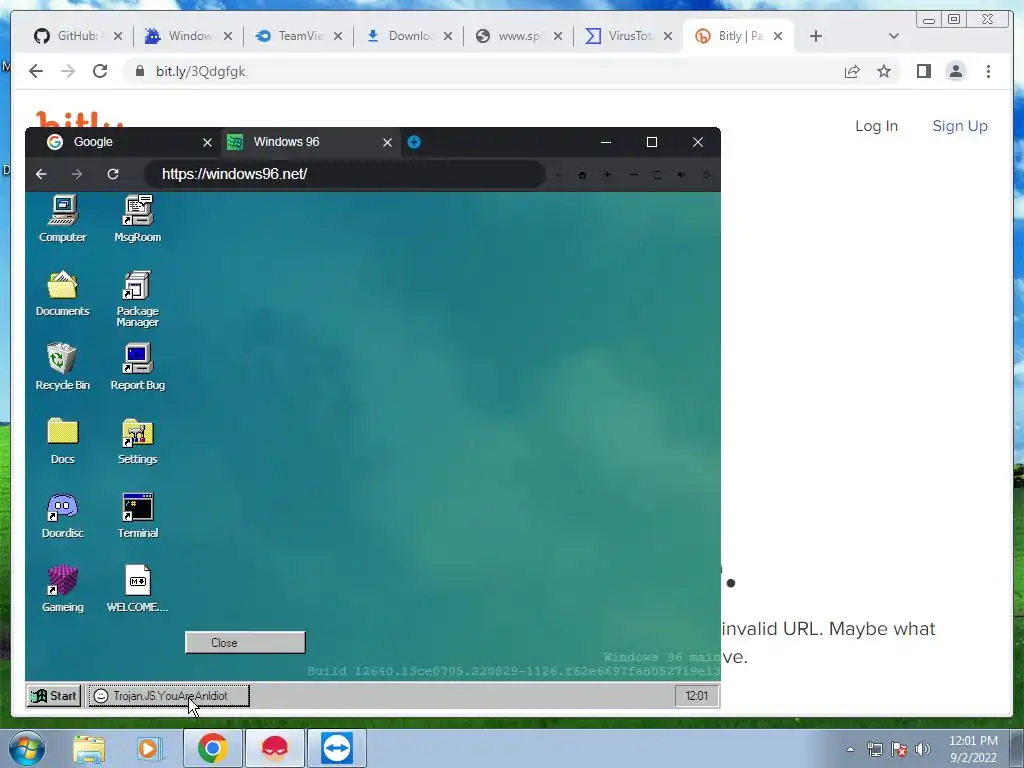Open the MsgRoom desktop icon
The width and height of the screenshot is (1024, 768).
[x=138, y=219]
